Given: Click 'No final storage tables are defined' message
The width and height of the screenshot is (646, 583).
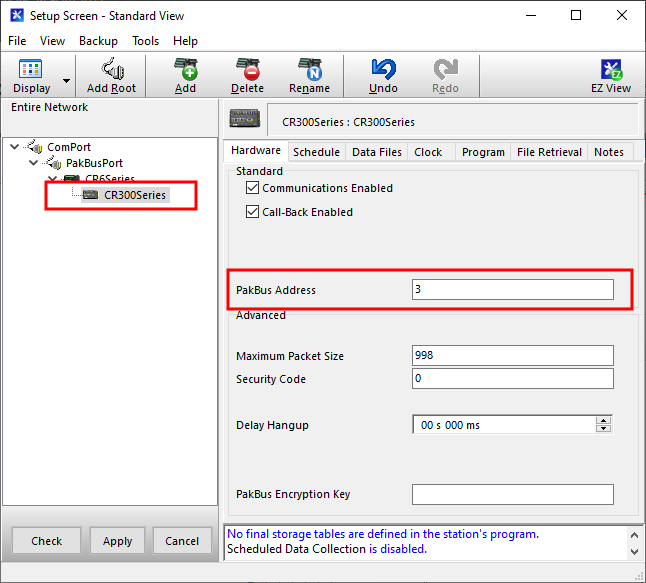Looking at the screenshot, I should click(x=383, y=534).
